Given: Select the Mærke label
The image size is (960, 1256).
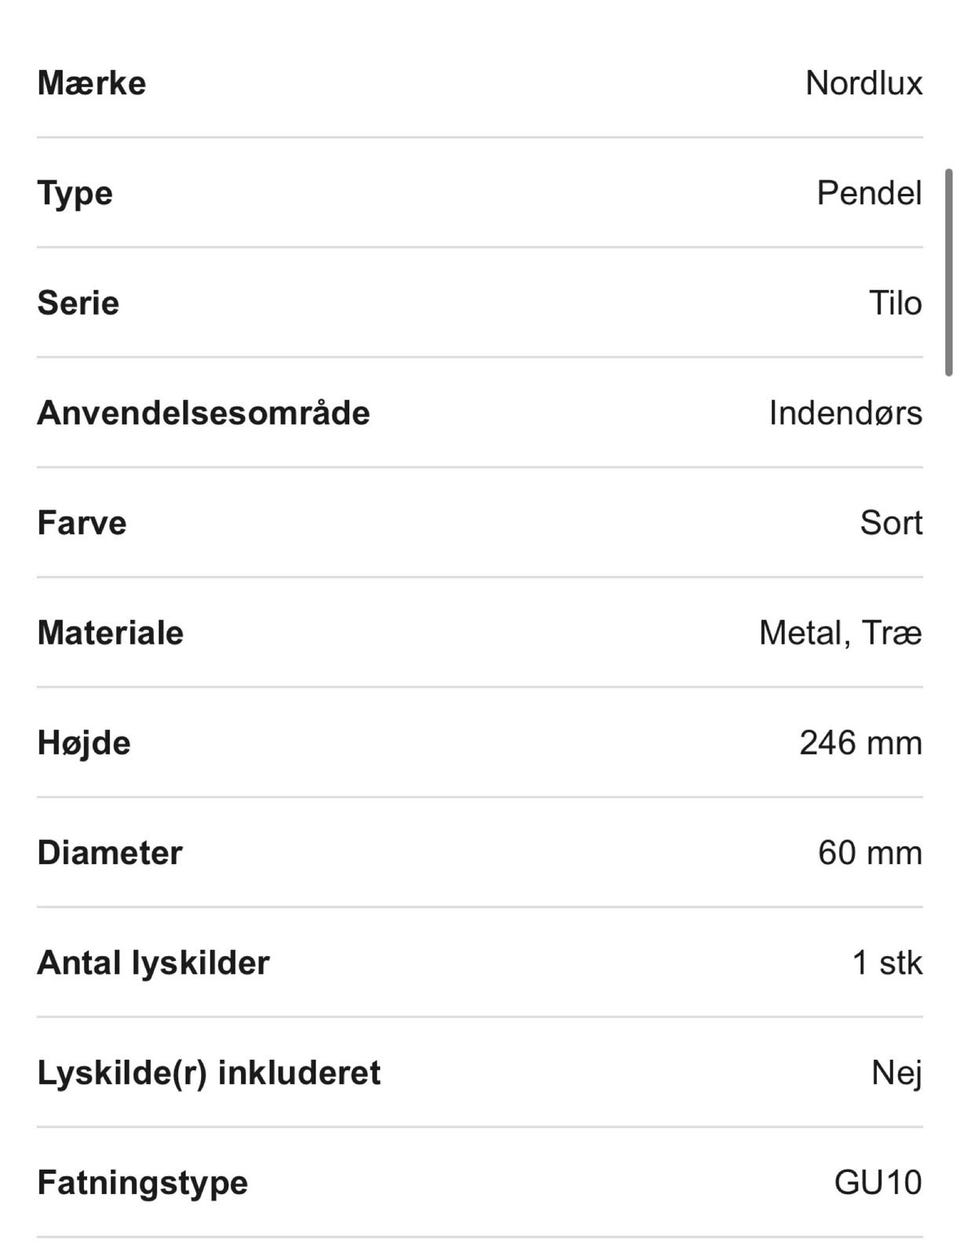Looking at the screenshot, I should tap(91, 83).
